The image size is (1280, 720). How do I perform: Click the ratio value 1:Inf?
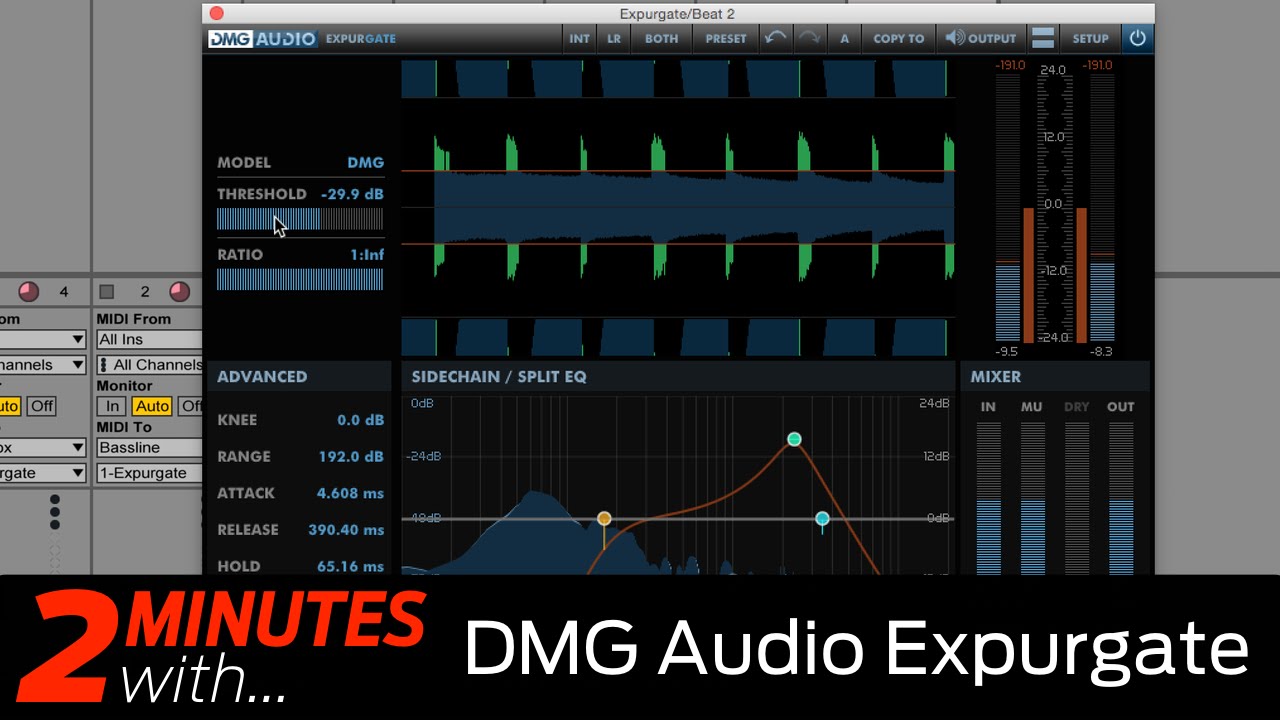[x=366, y=255]
